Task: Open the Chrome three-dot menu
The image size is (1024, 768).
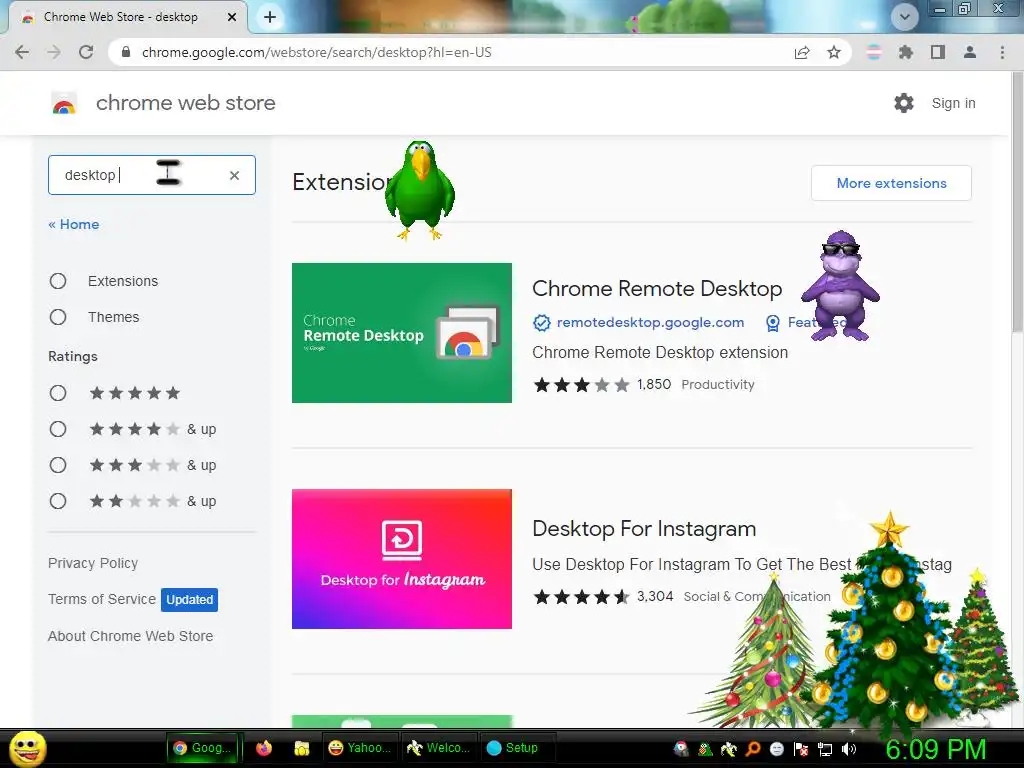Action: click(1002, 52)
